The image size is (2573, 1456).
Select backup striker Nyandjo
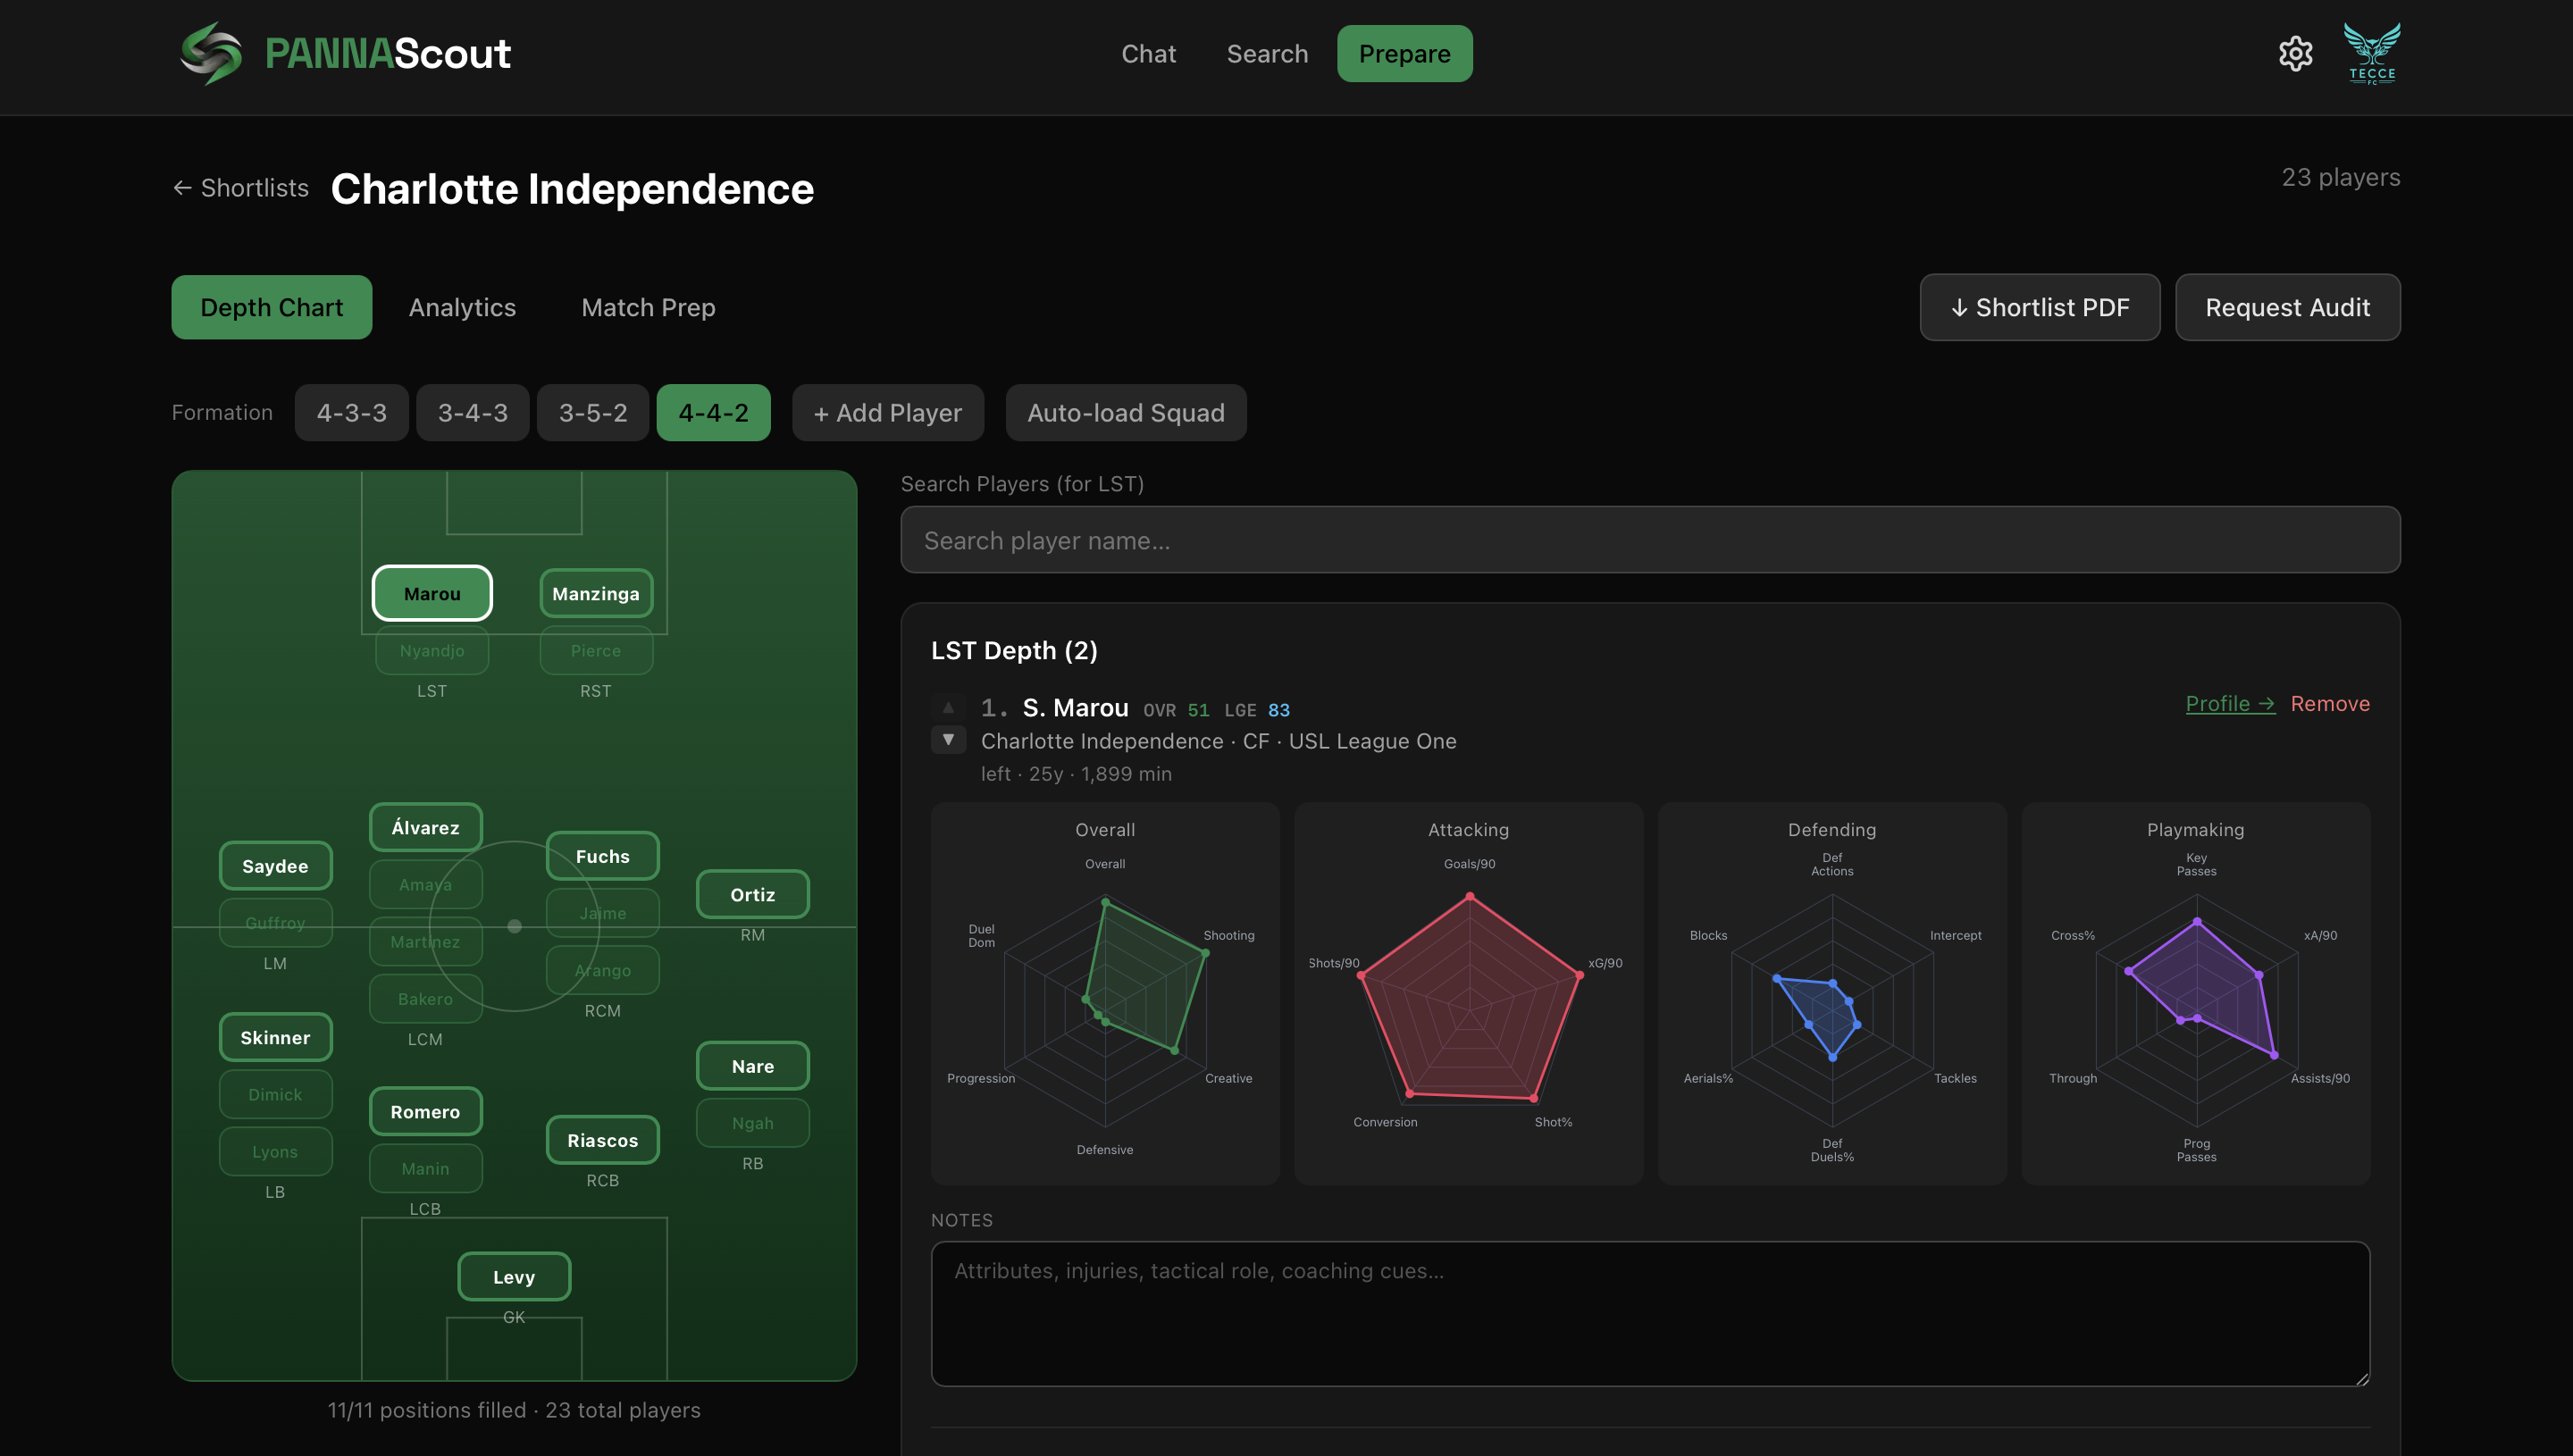(x=432, y=651)
